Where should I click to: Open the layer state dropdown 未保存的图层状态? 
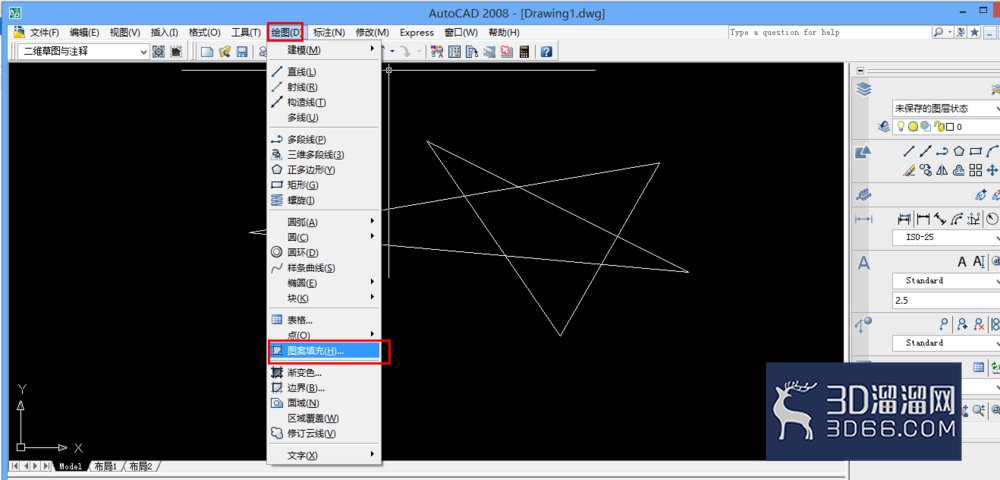[946, 108]
